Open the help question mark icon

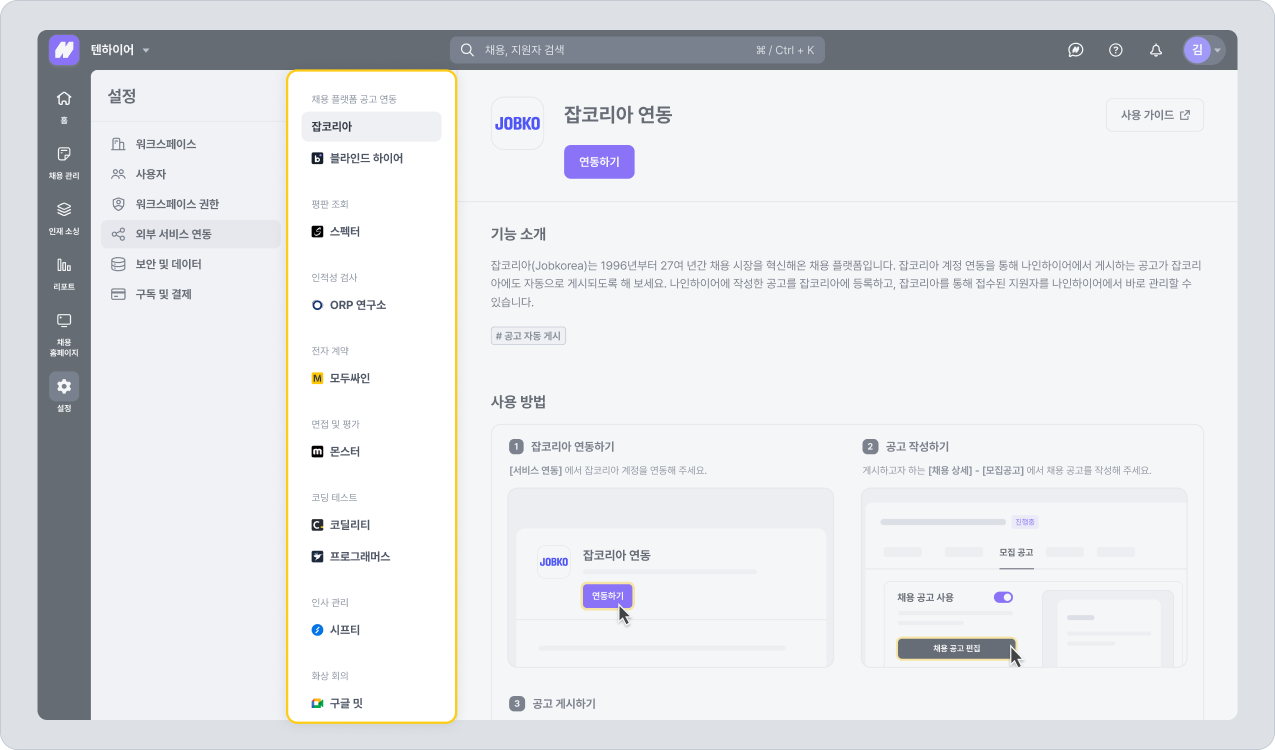pos(1116,50)
